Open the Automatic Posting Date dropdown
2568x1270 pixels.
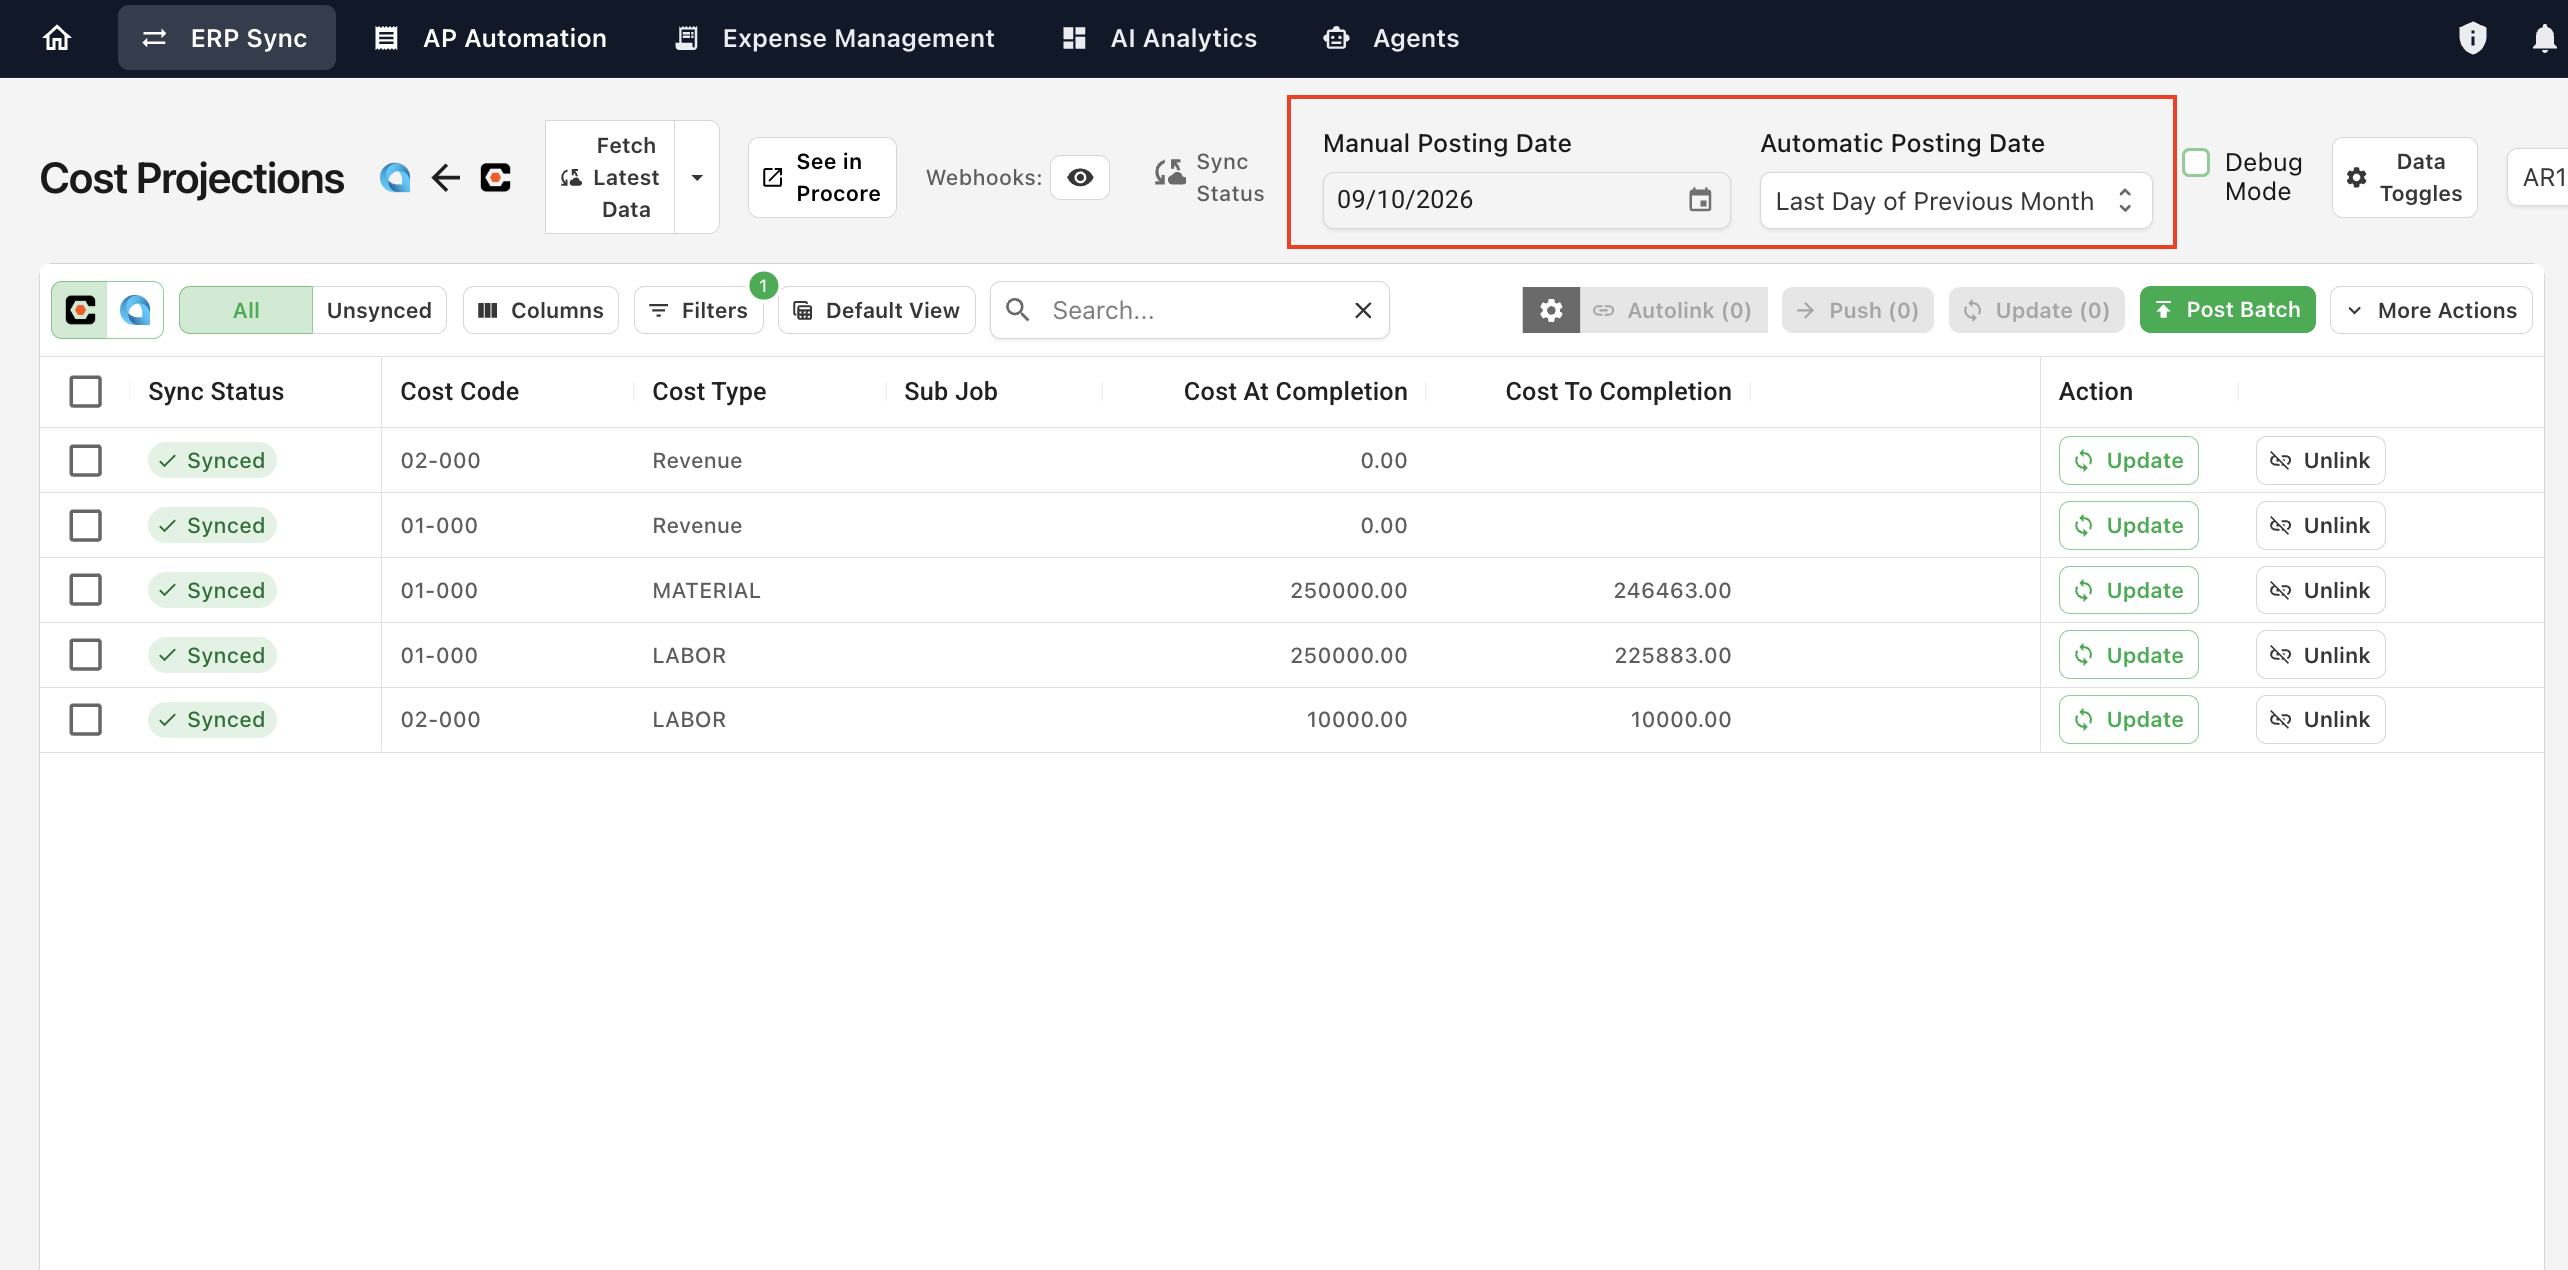pyautogui.click(x=1955, y=201)
